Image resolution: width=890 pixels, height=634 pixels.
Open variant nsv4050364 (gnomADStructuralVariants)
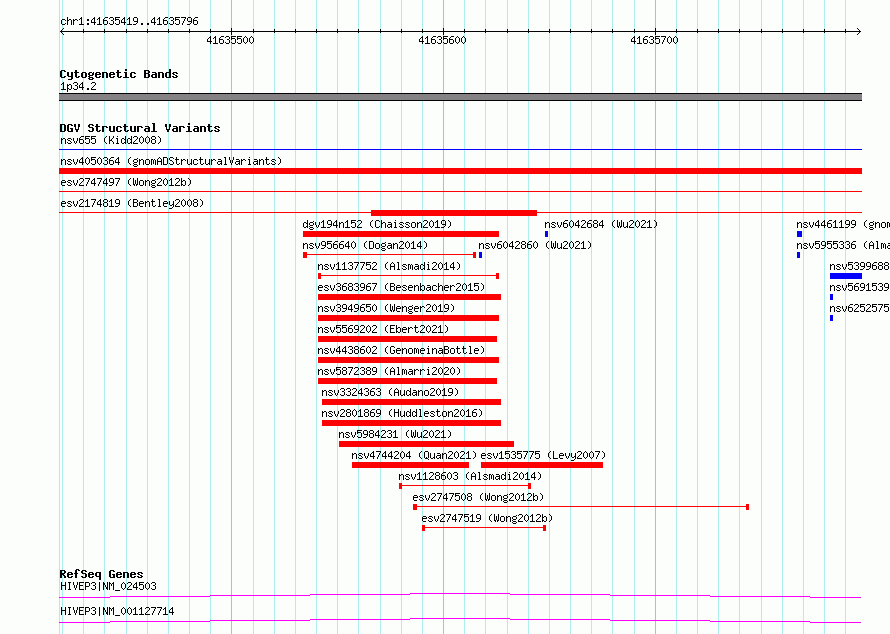click(x=171, y=161)
